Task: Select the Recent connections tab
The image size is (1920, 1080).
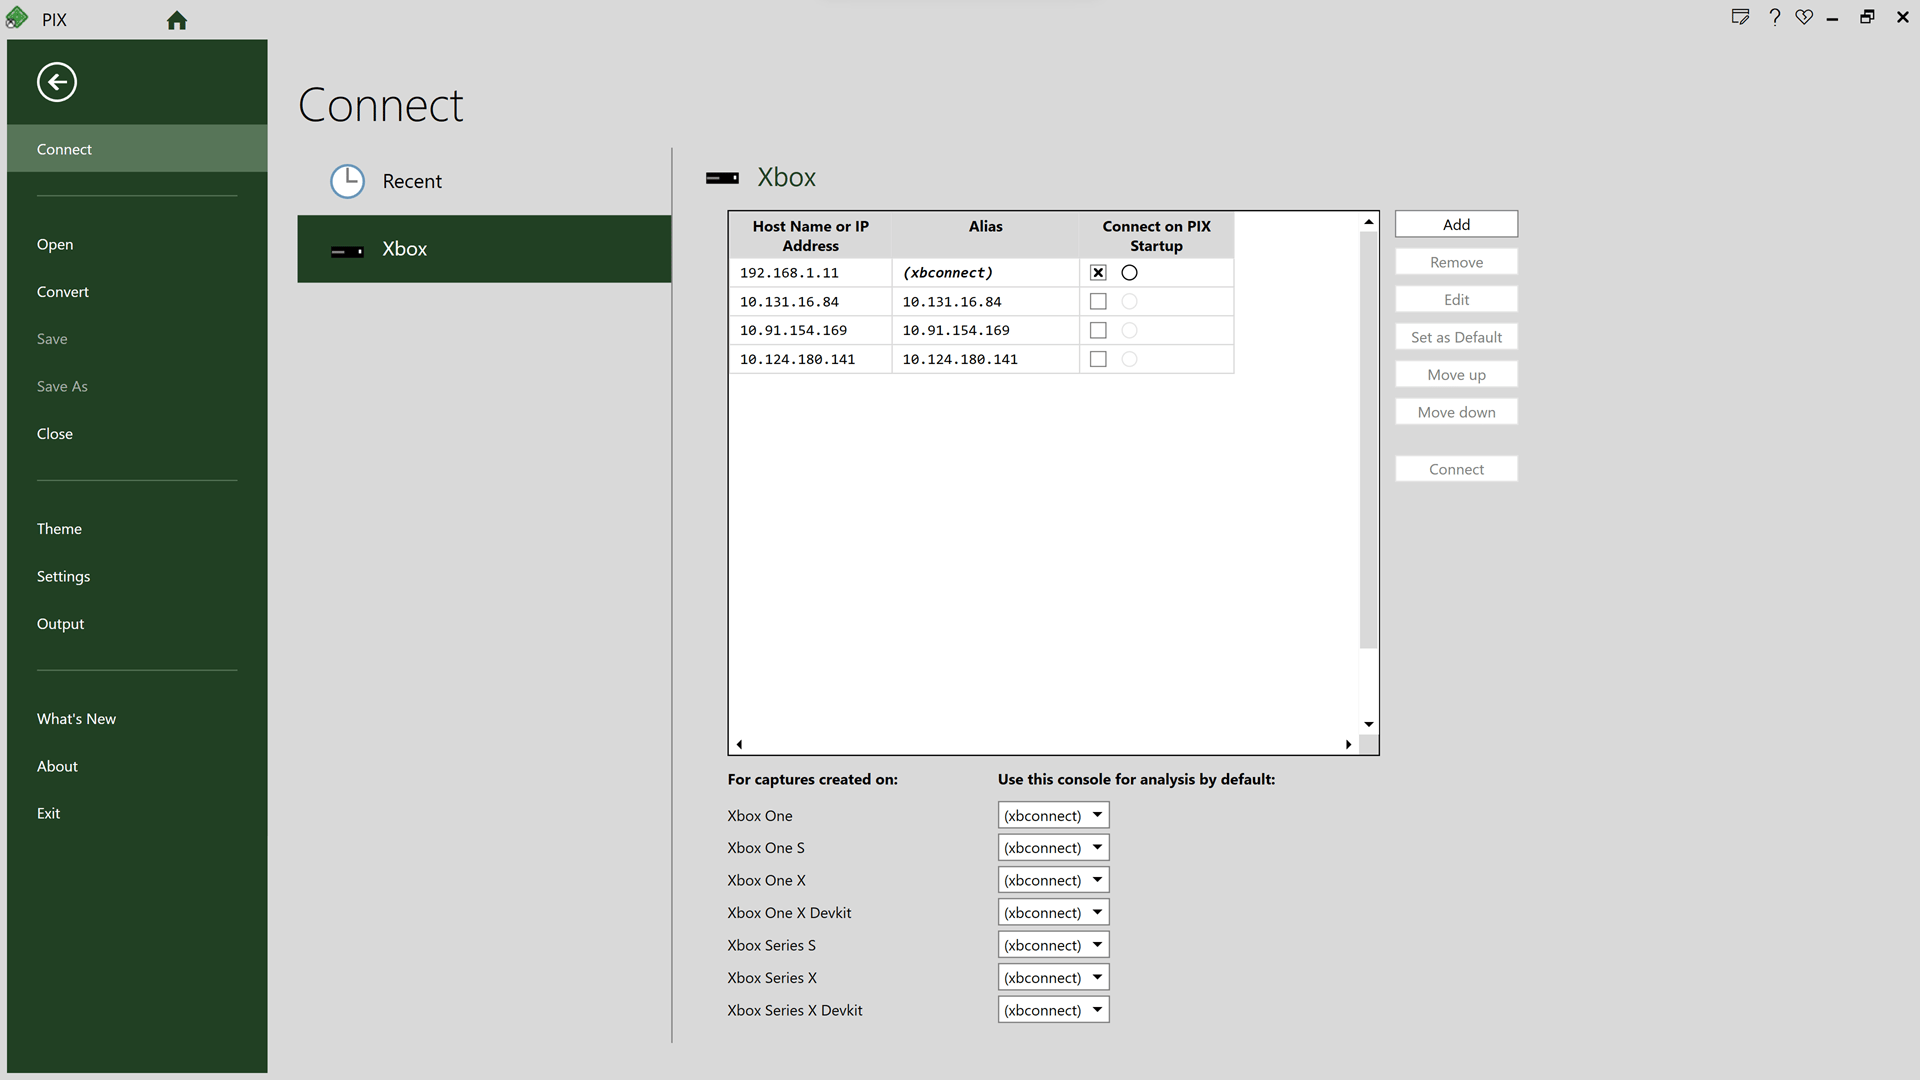Action: click(x=484, y=181)
